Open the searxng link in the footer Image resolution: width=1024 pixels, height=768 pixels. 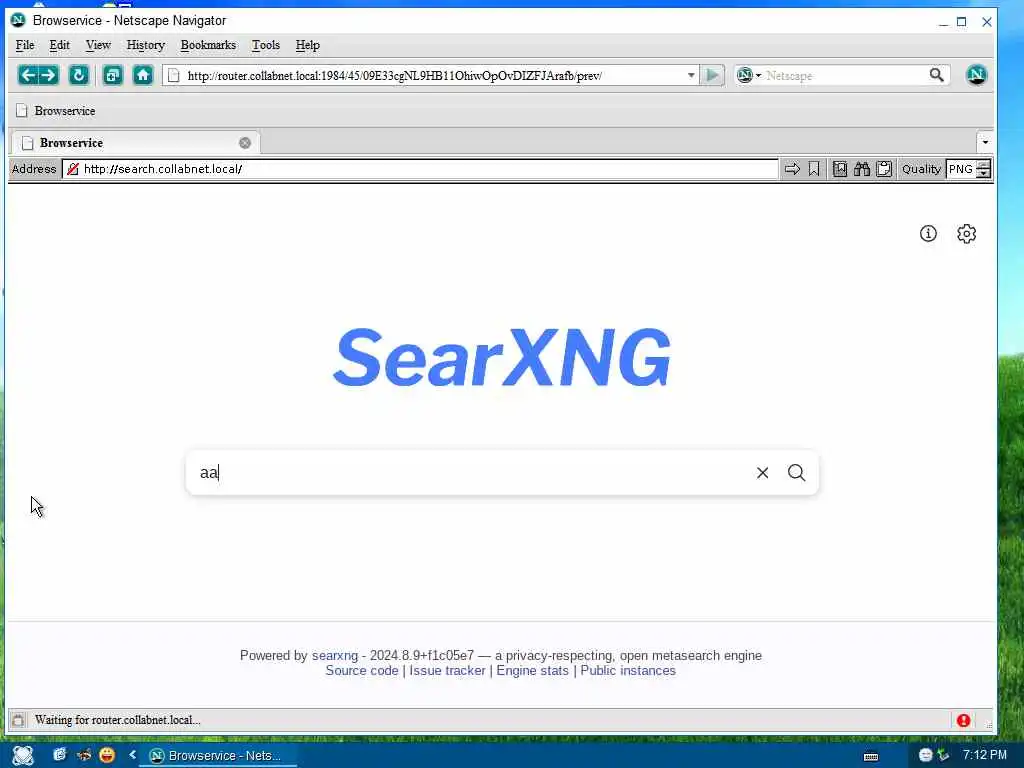pos(334,656)
